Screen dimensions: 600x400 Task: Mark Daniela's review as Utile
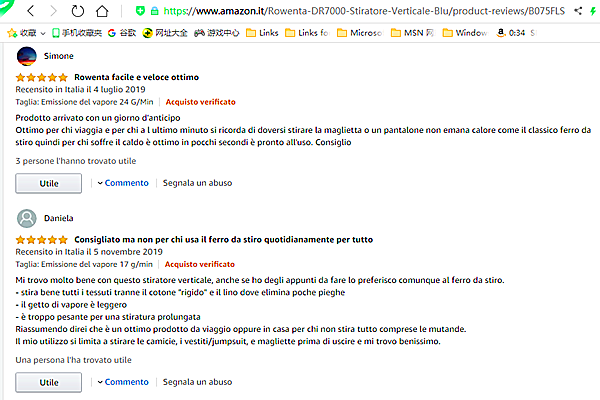pyautogui.click(x=49, y=382)
